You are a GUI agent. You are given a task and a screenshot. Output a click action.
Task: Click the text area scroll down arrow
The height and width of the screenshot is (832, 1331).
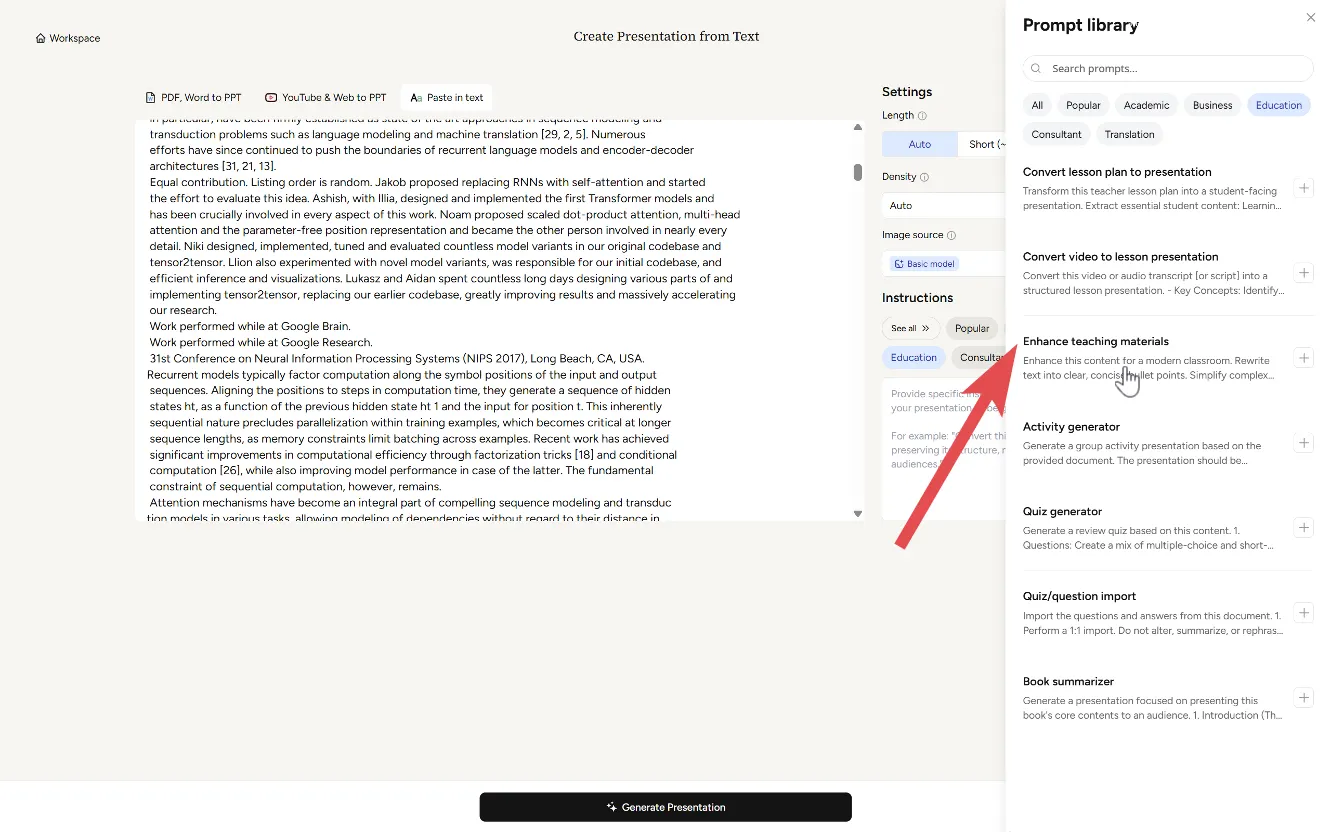point(857,513)
